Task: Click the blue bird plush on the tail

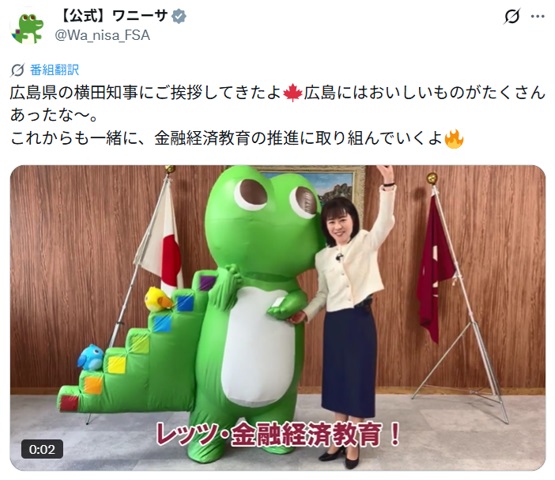Action: (91, 357)
